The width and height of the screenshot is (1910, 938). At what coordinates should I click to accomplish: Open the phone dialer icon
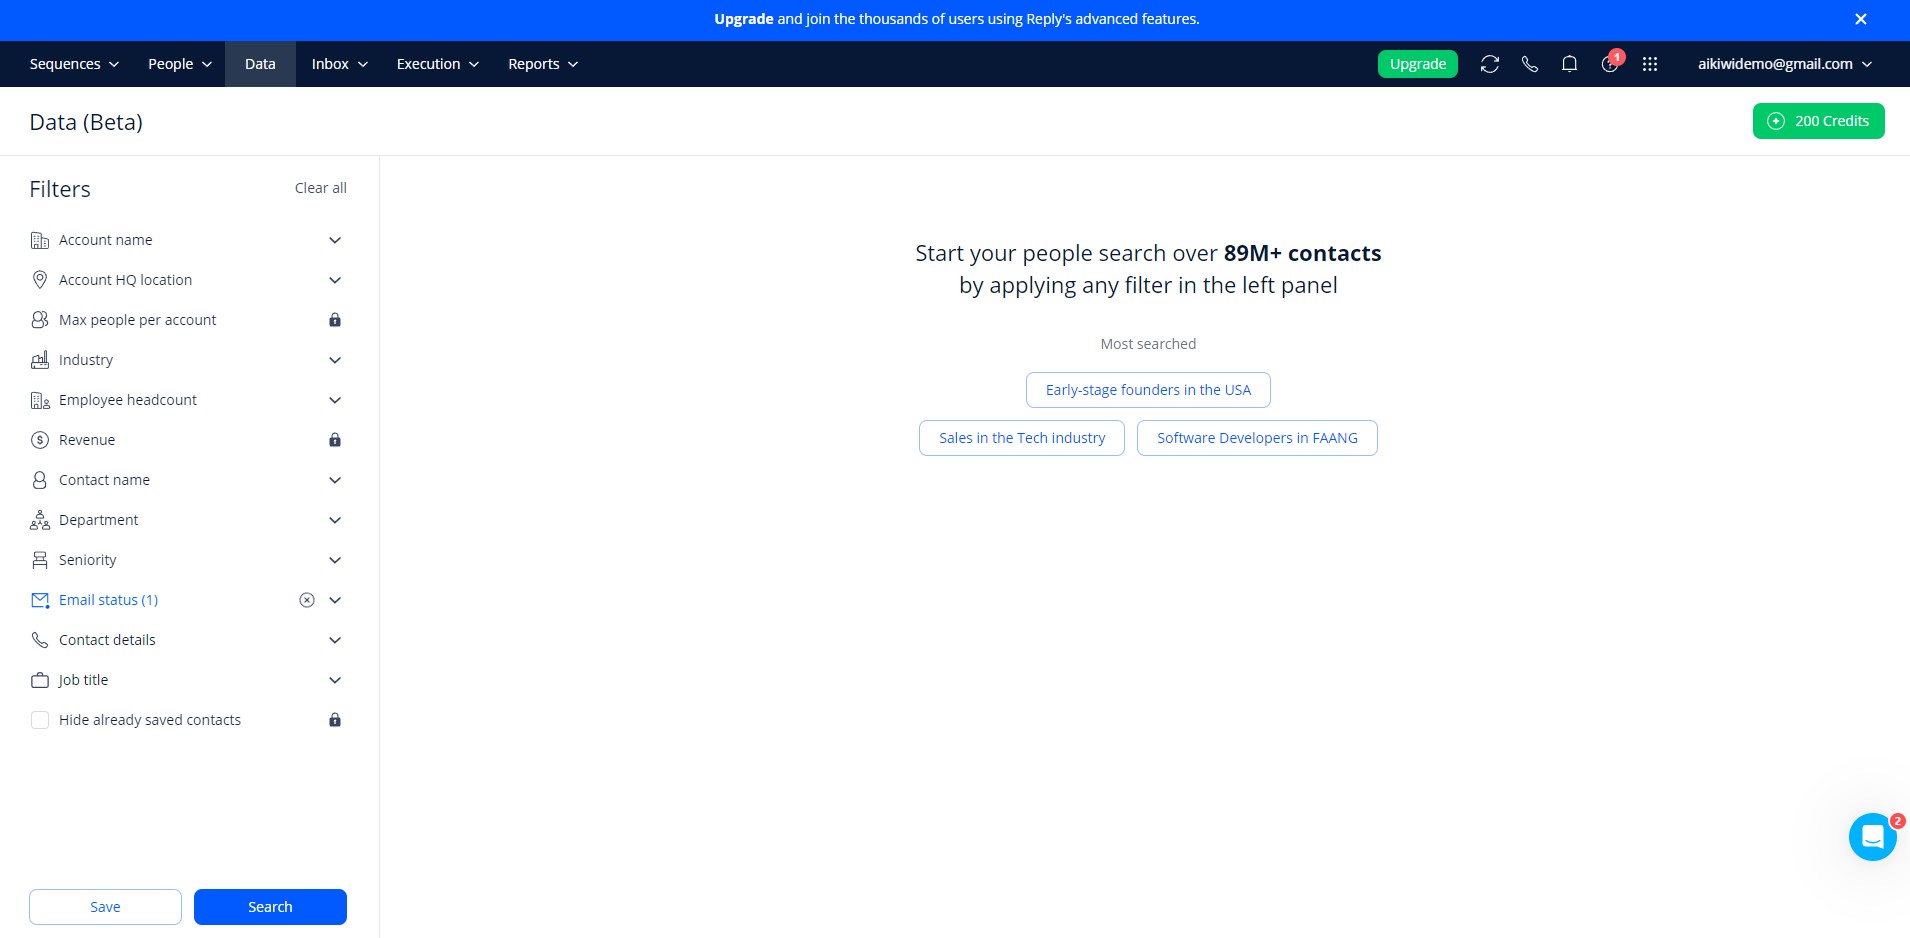point(1529,64)
